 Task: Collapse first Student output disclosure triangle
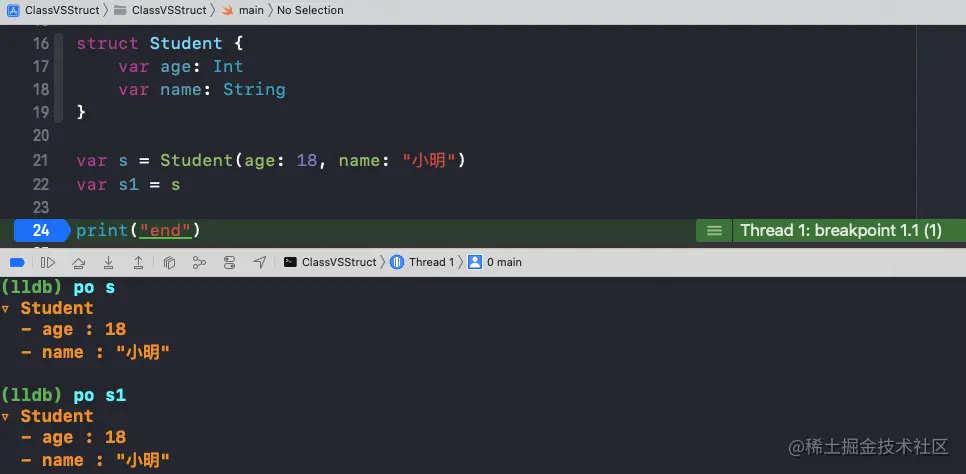[6, 309]
